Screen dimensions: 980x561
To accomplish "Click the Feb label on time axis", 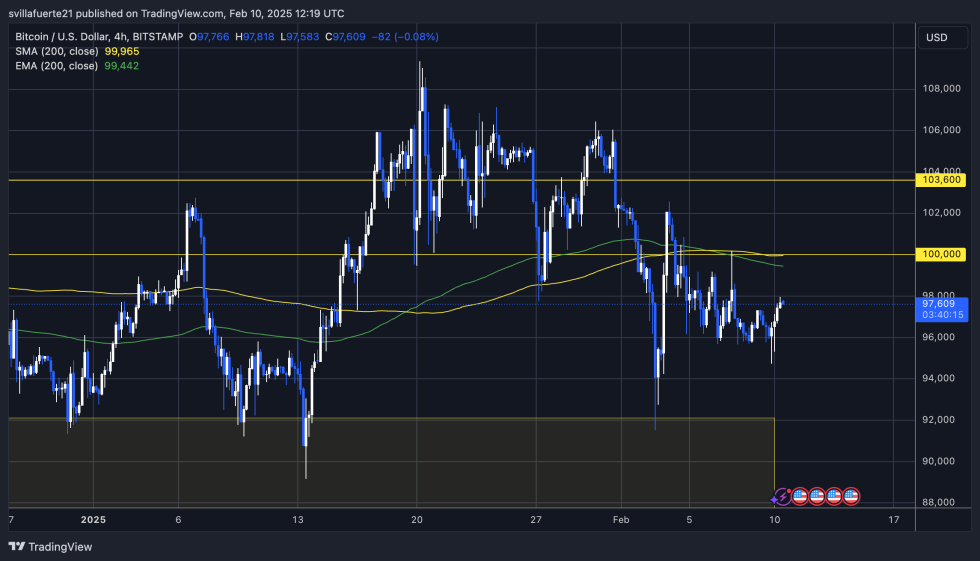I will (621, 520).
